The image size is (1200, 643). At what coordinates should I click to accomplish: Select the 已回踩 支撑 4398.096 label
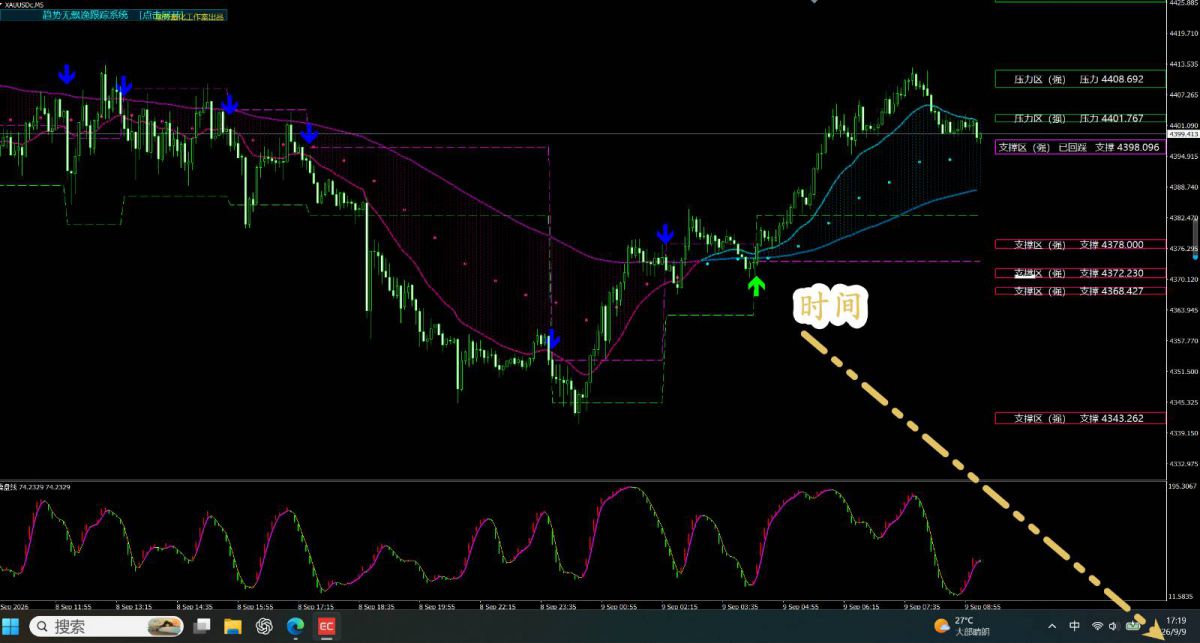tap(1080, 147)
